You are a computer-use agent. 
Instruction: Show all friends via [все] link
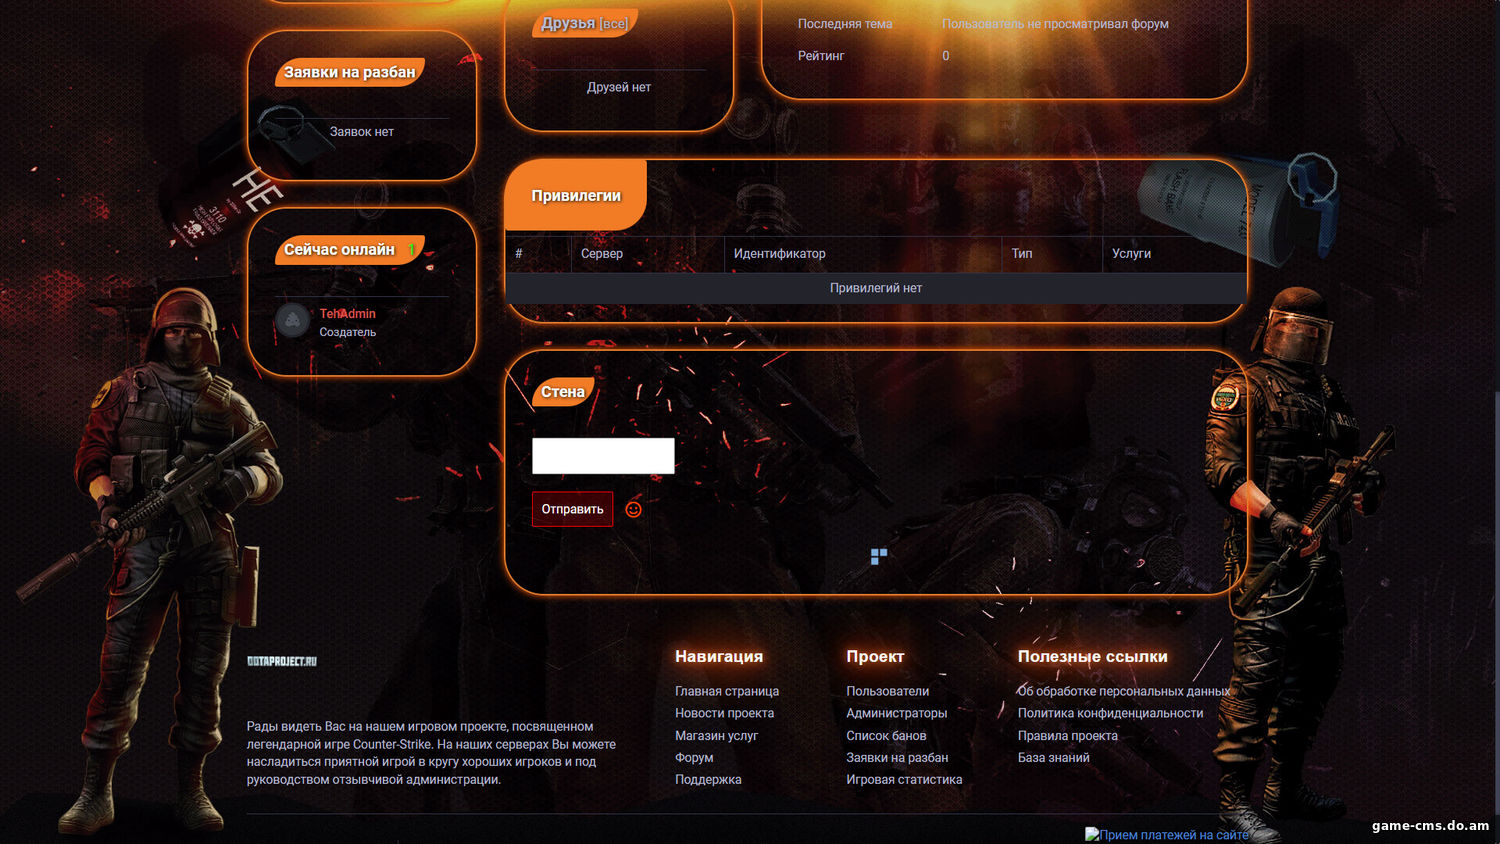(x=614, y=24)
